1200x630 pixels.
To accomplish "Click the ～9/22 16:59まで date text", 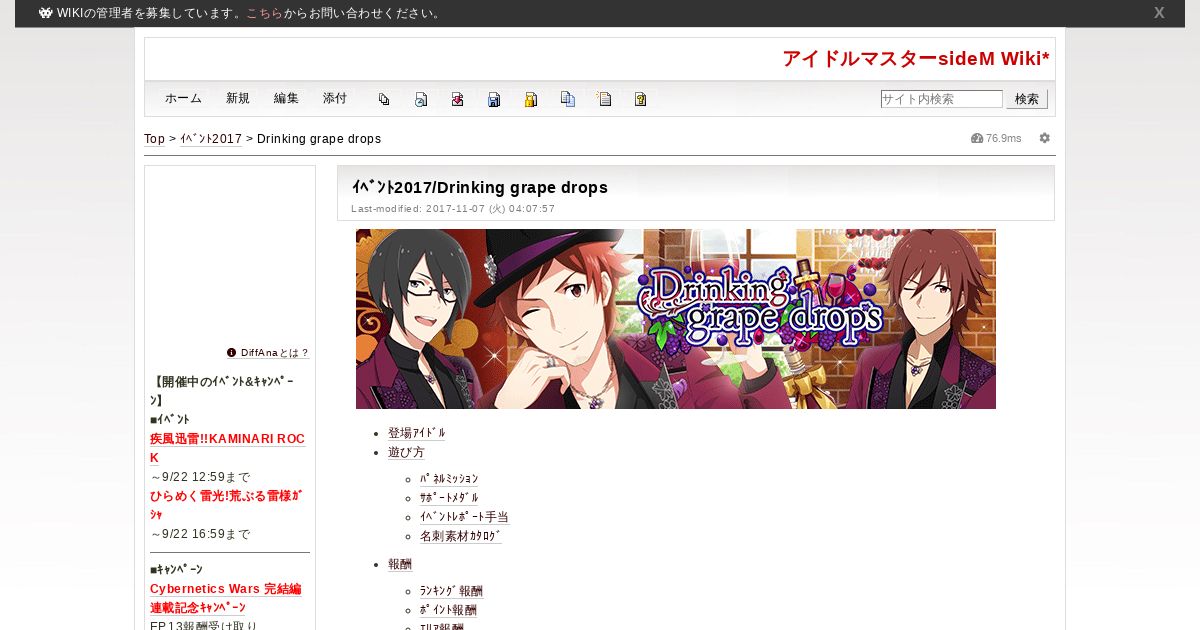I will pyautogui.click(x=200, y=534).
